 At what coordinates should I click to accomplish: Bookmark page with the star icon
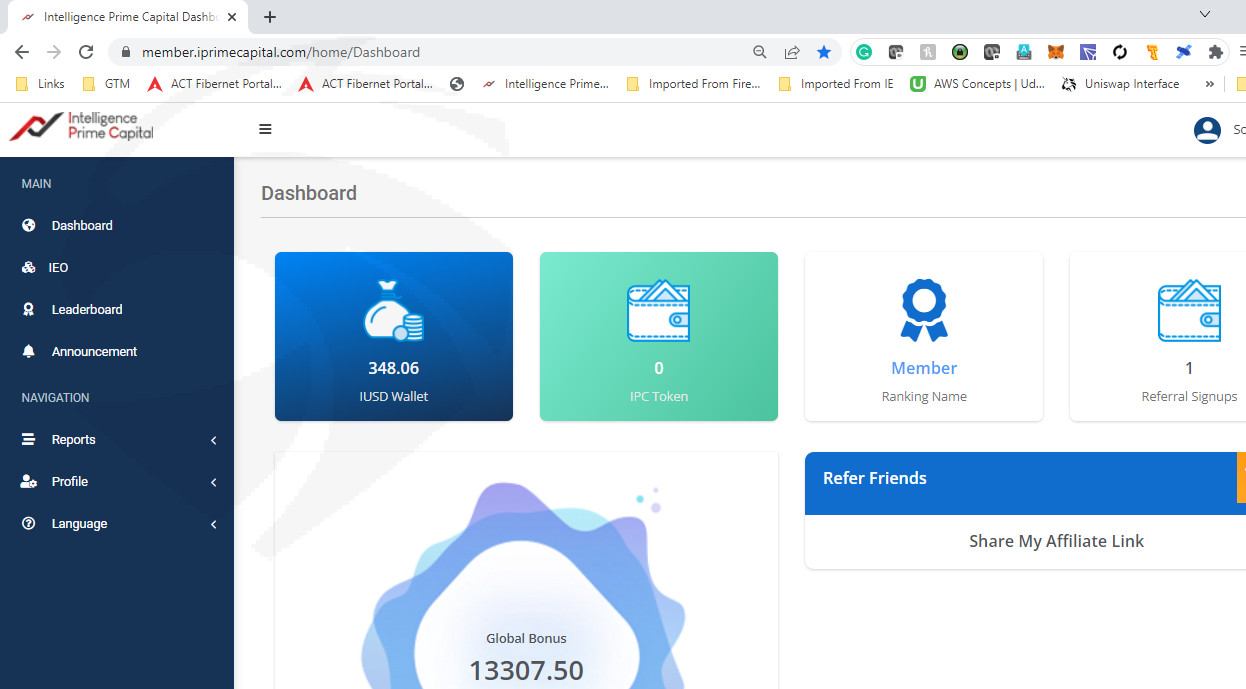click(823, 52)
